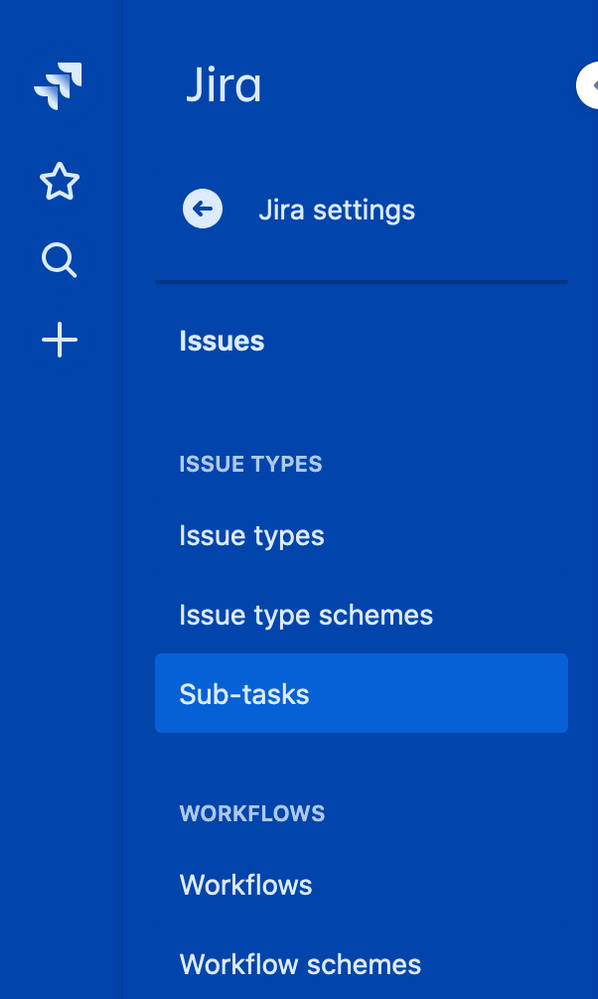
Task: Click back arrow beside Jira settings
Action: 203,209
